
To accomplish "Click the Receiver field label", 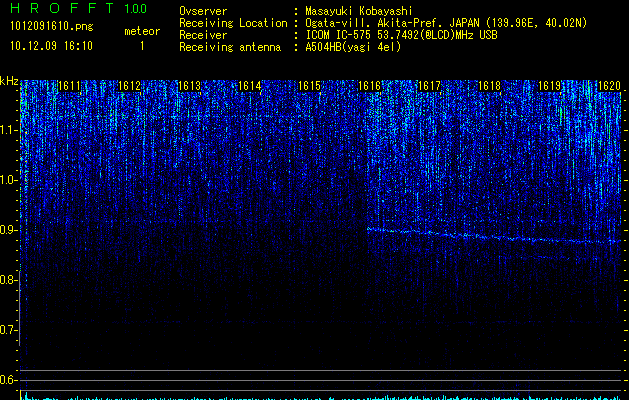I will pos(203,35).
